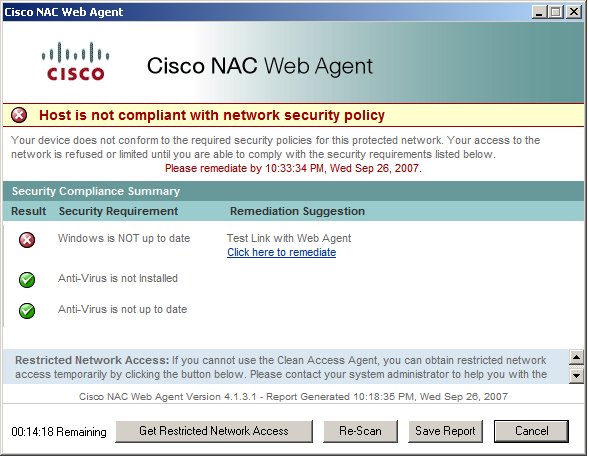The height and width of the screenshot is (459, 589).
Task: Select the Remediation Suggestion column header
Action: pyautogui.click(x=297, y=211)
